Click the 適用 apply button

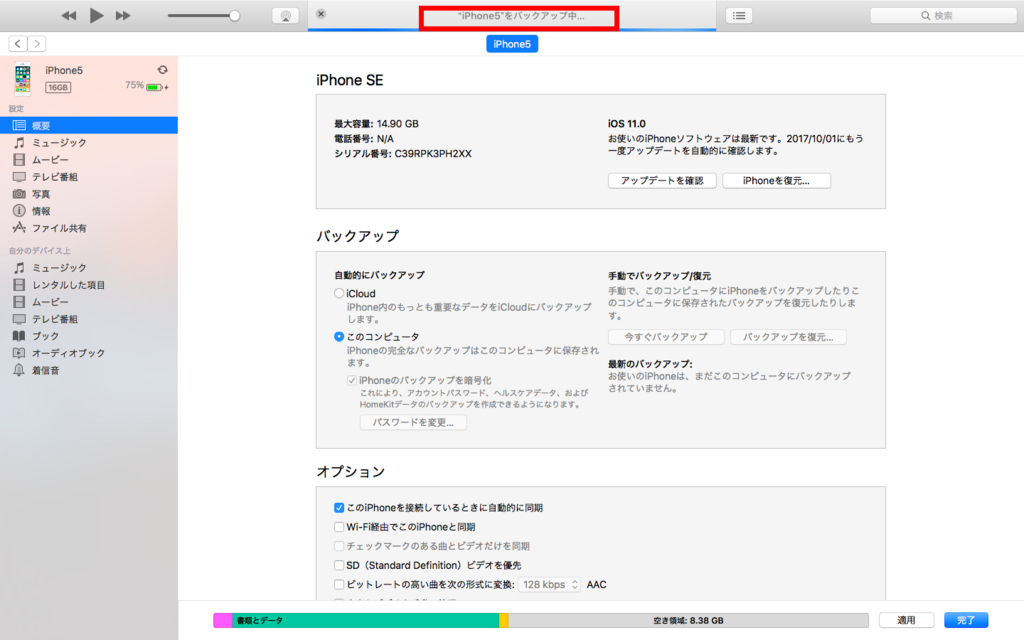pyautogui.click(x=906, y=620)
